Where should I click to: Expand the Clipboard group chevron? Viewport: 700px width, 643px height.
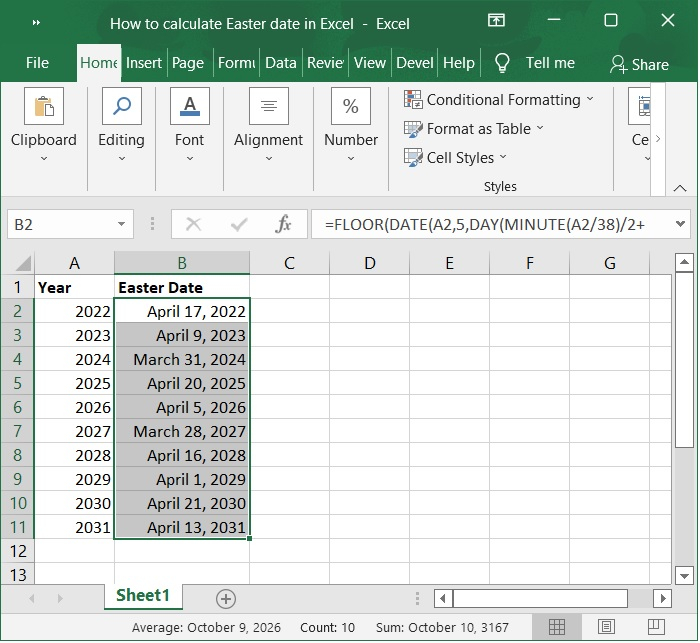point(44,159)
